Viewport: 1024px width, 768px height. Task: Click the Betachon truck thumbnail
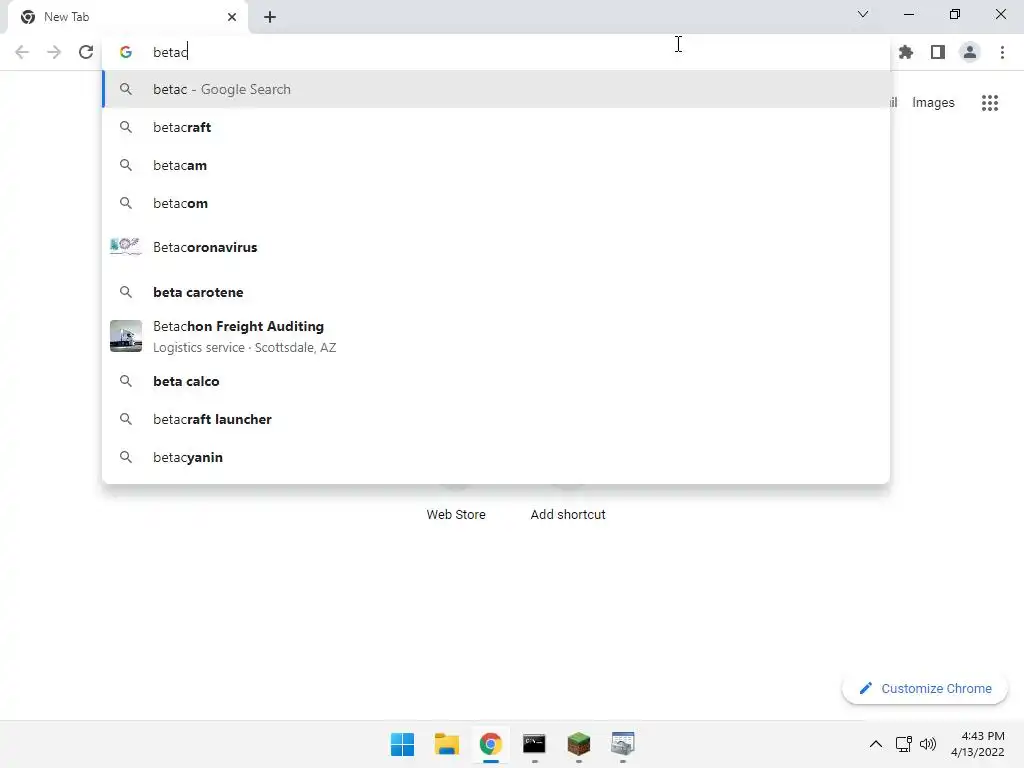[126, 336]
